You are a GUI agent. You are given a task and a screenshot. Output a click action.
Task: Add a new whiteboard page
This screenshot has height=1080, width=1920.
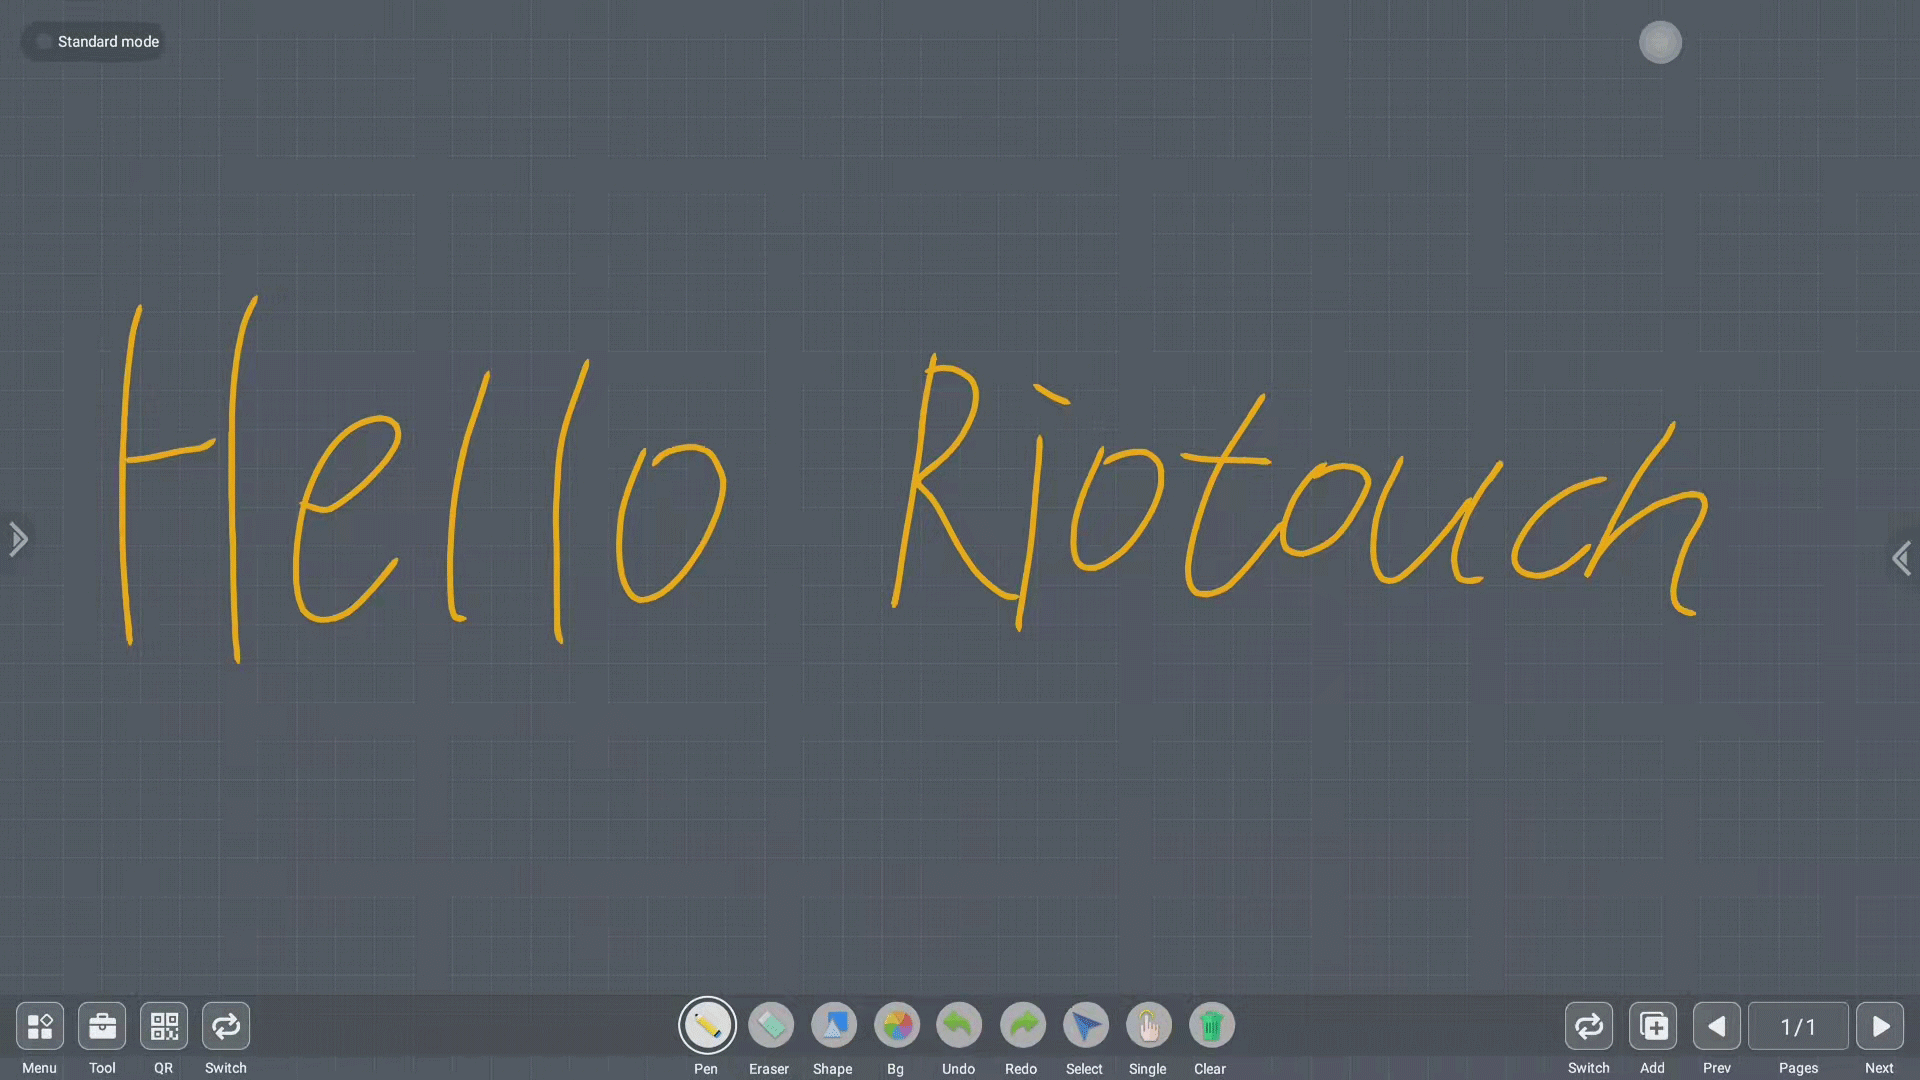1653,1026
